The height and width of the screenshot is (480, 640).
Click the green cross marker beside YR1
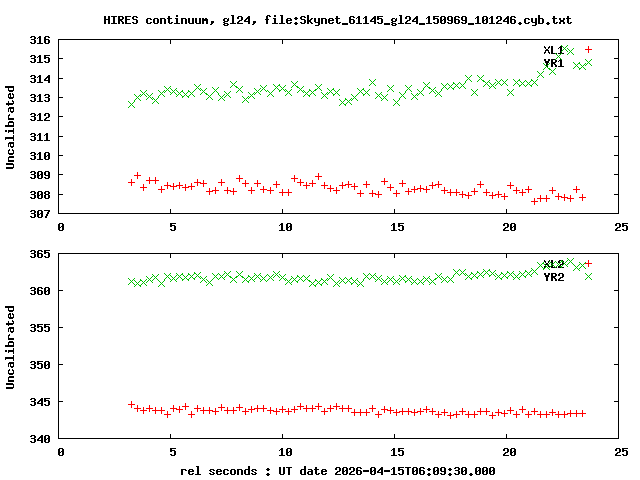[588, 62]
